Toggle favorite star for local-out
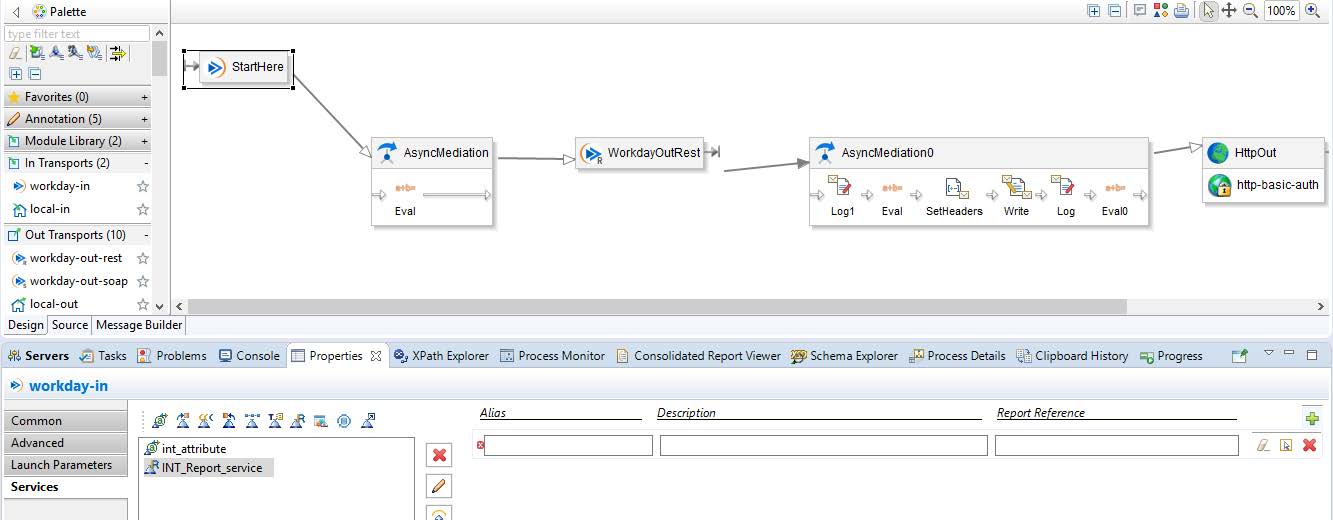1333x520 pixels. 143,304
